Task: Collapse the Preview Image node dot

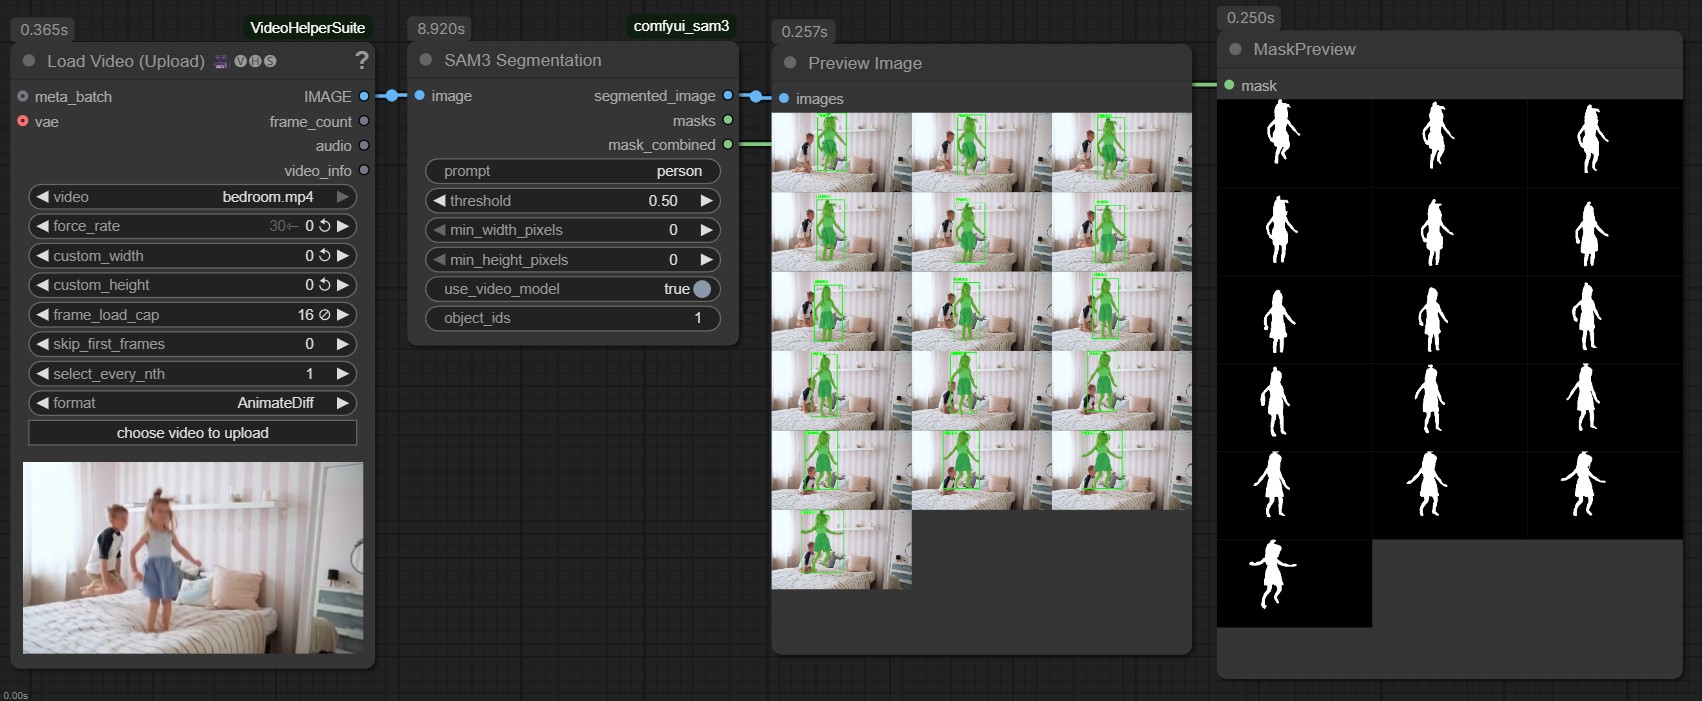Action: click(x=790, y=63)
